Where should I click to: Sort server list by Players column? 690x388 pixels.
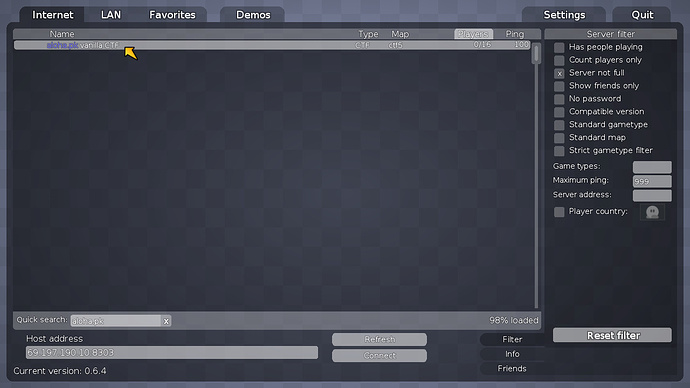[473, 34]
